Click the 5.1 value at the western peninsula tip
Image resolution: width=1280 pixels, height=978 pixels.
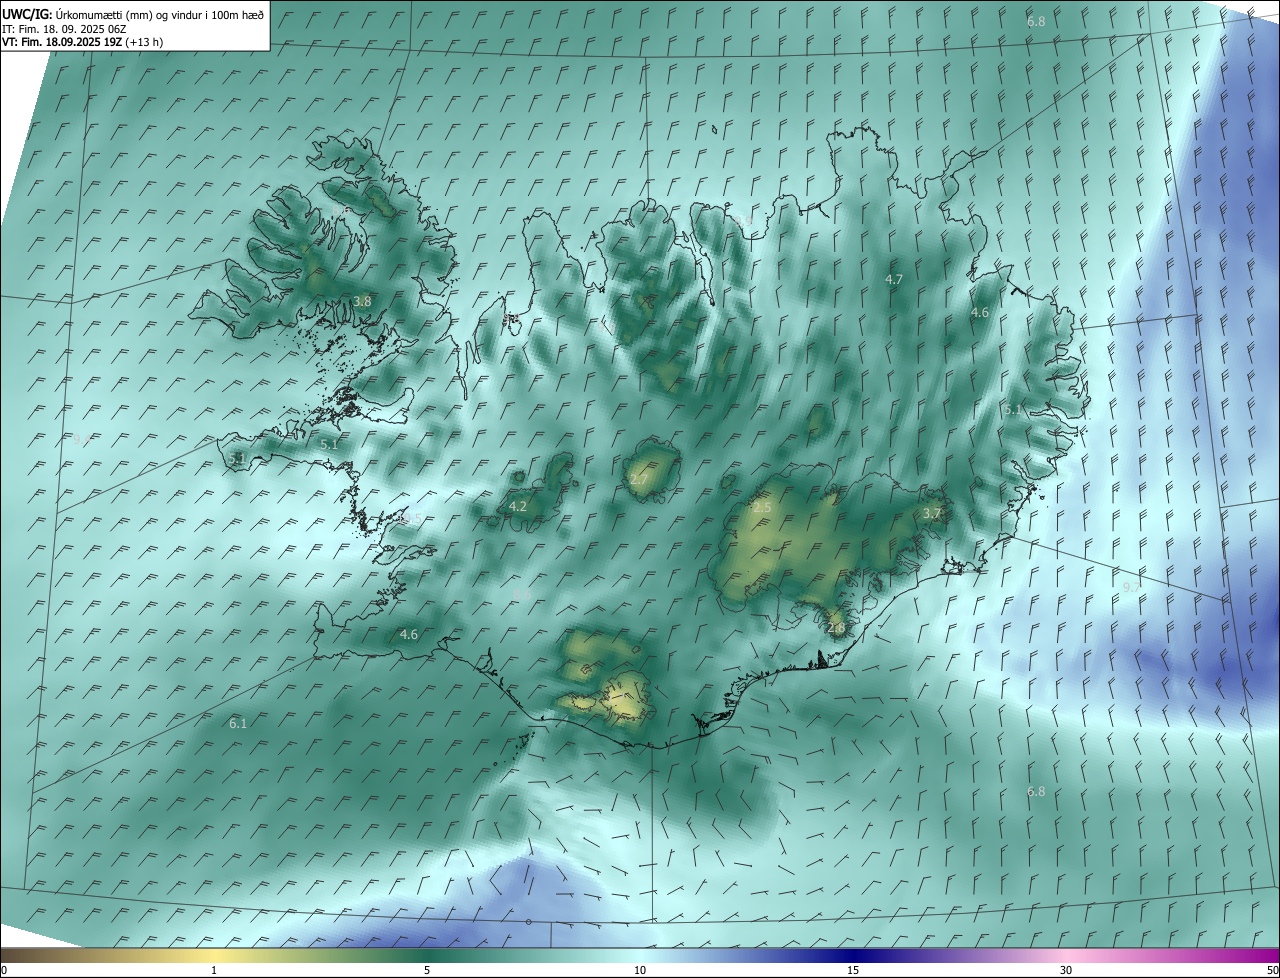tap(237, 459)
